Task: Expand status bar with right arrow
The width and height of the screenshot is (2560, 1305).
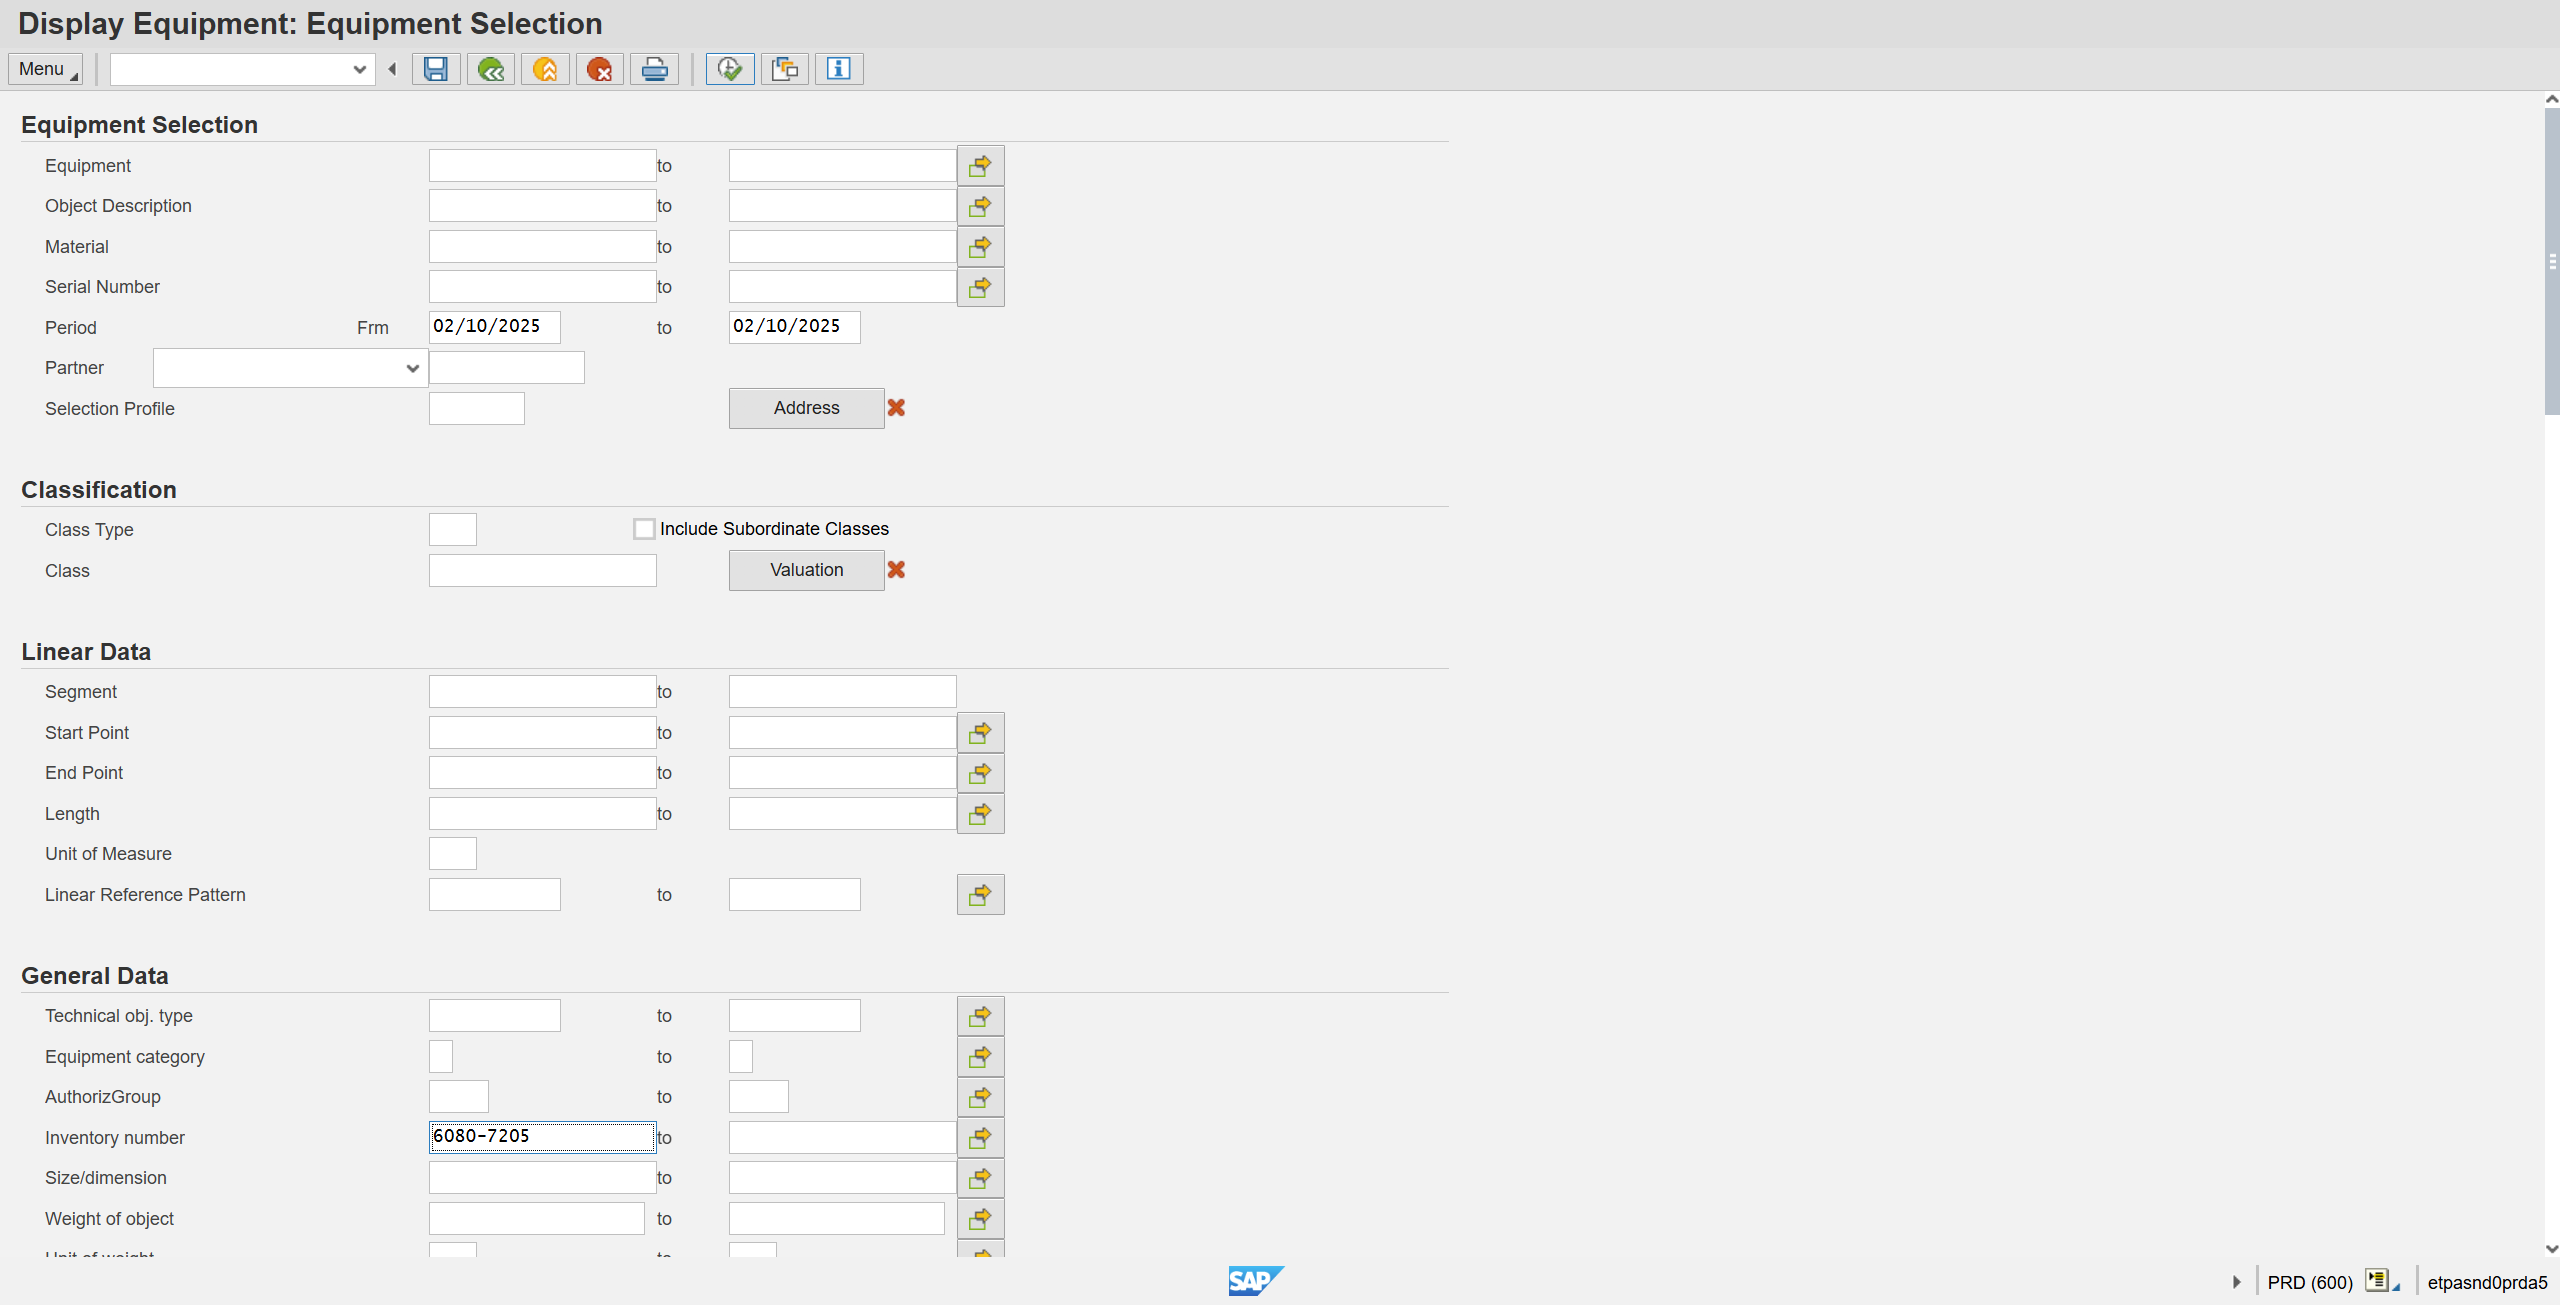Action: click(x=2236, y=1282)
